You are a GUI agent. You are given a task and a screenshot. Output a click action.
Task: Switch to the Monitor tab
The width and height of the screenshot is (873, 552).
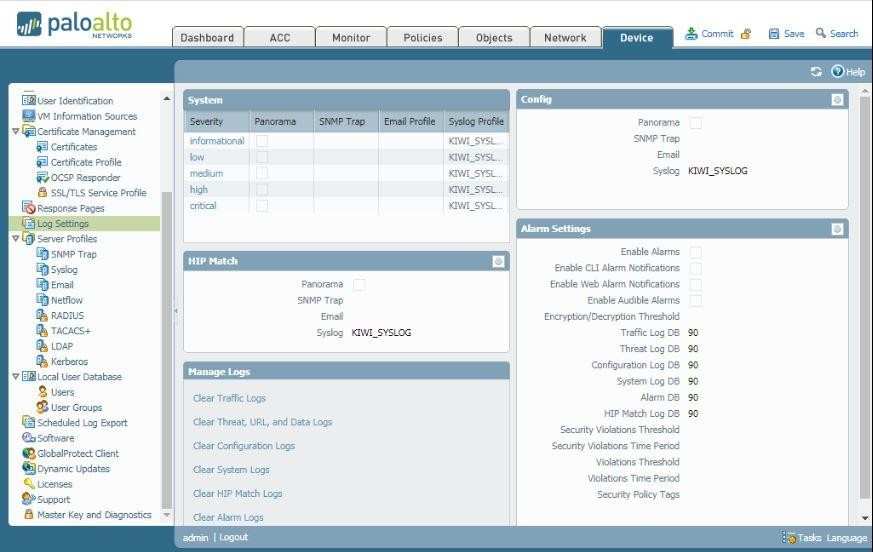click(x=350, y=37)
